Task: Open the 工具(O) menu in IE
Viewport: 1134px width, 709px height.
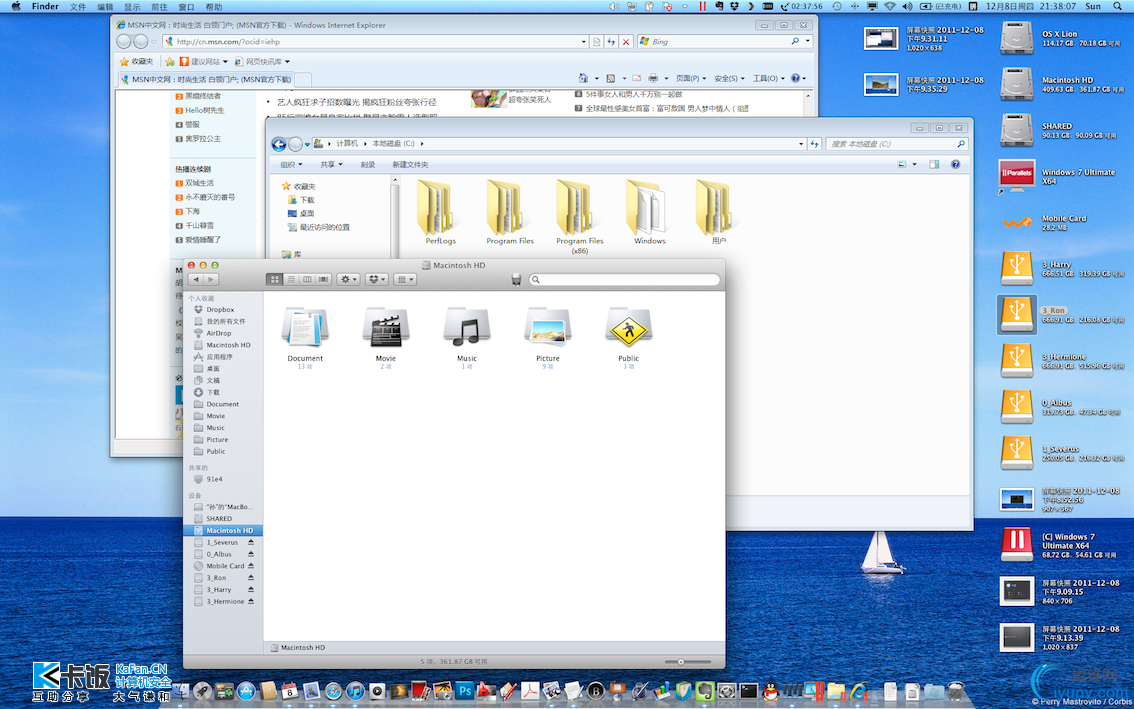Action: (x=769, y=78)
